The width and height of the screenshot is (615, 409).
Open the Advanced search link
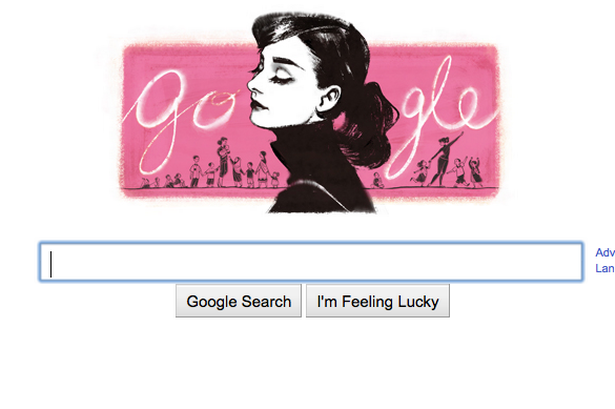pos(605,252)
